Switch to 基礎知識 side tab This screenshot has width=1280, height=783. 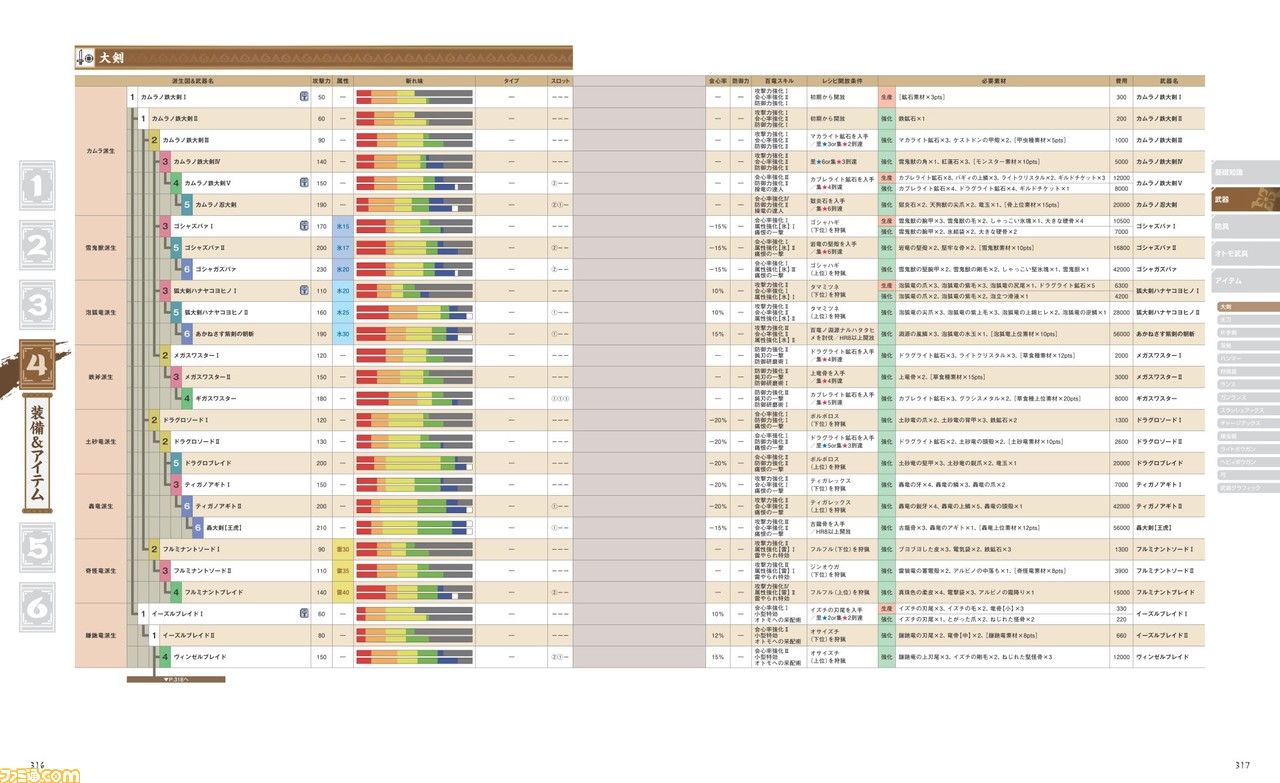click(x=1245, y=172)
